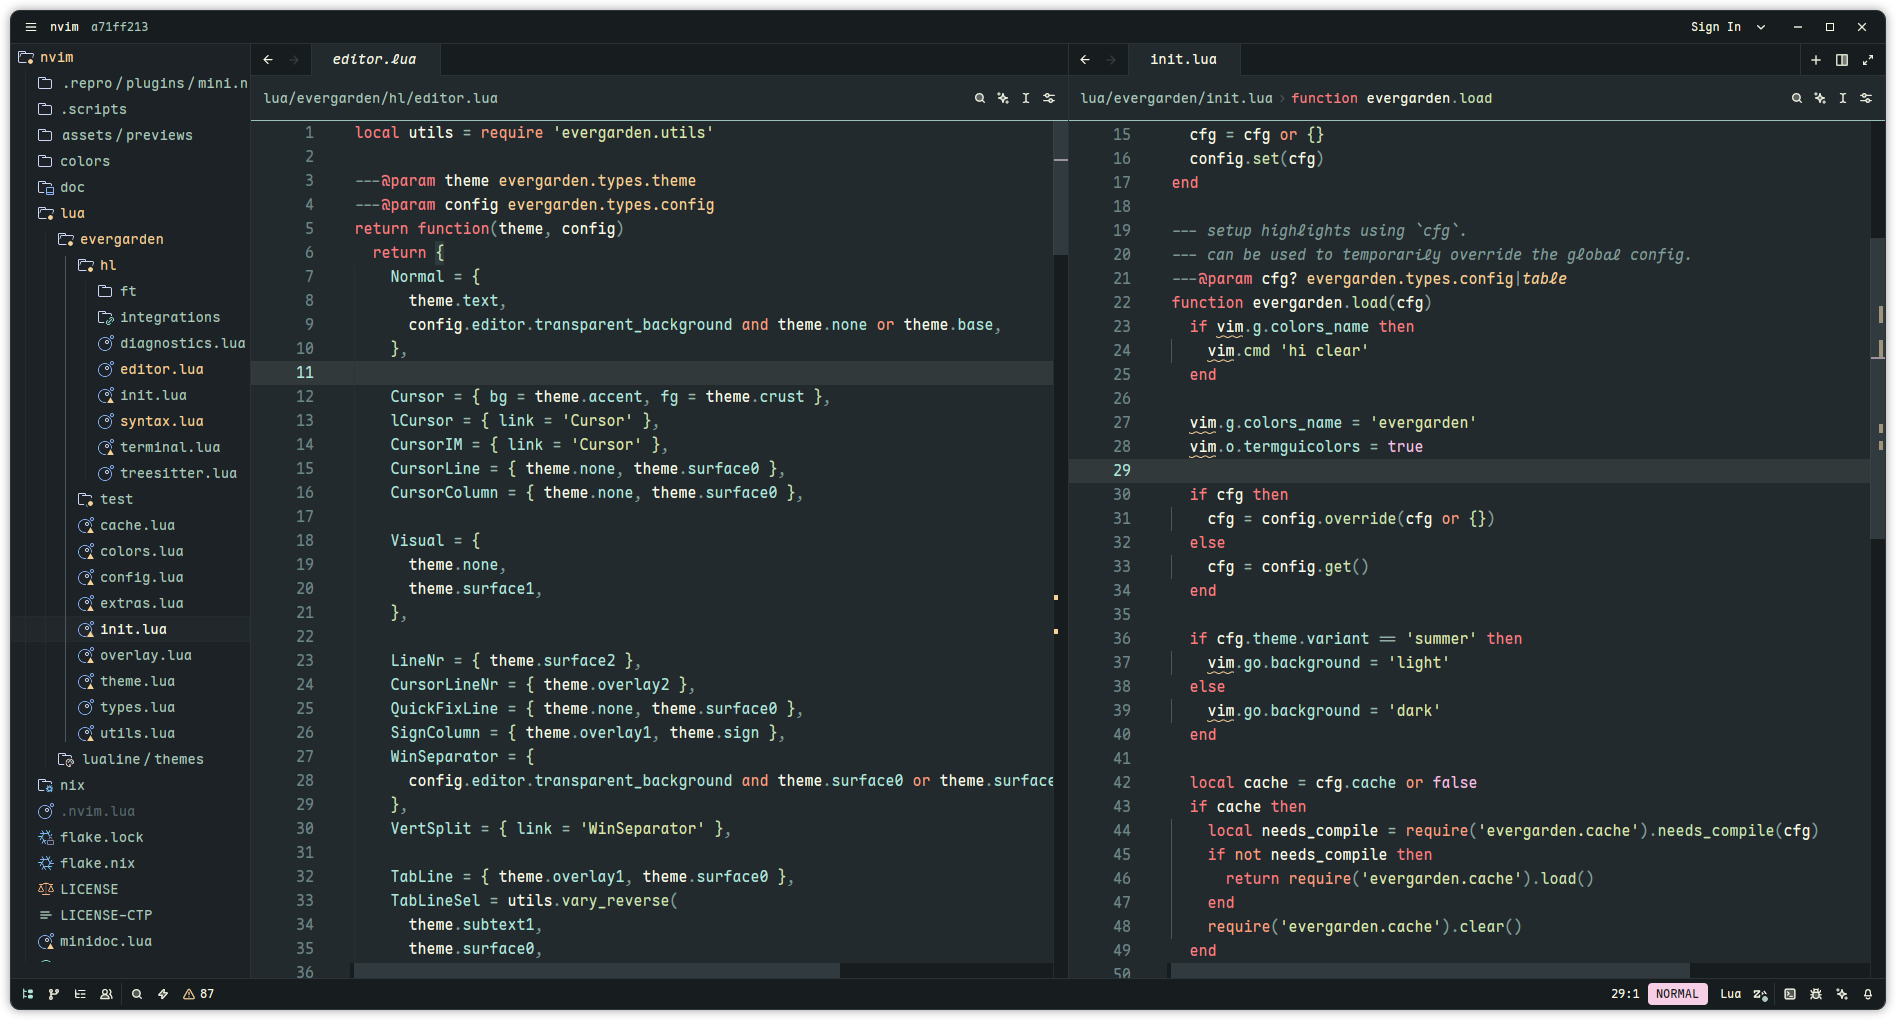Open the application hamburger menu

click(31, 27)
